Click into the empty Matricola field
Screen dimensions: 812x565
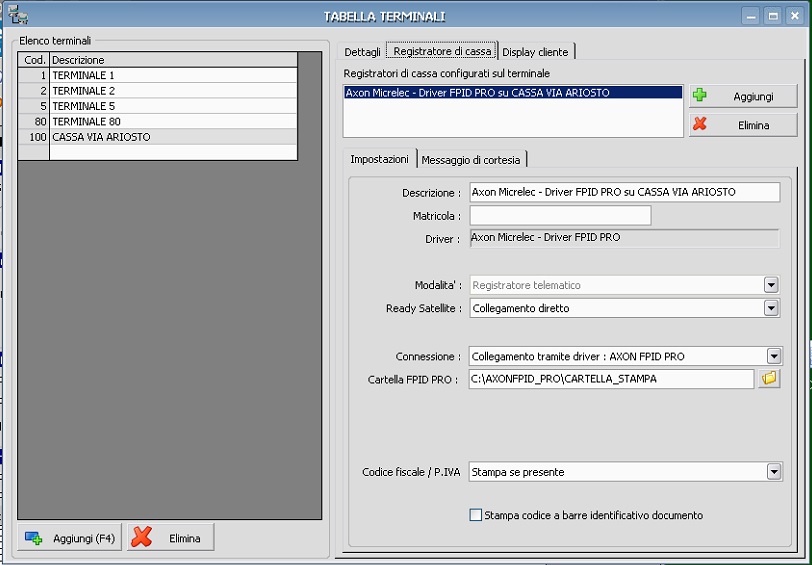pos(560,215)
